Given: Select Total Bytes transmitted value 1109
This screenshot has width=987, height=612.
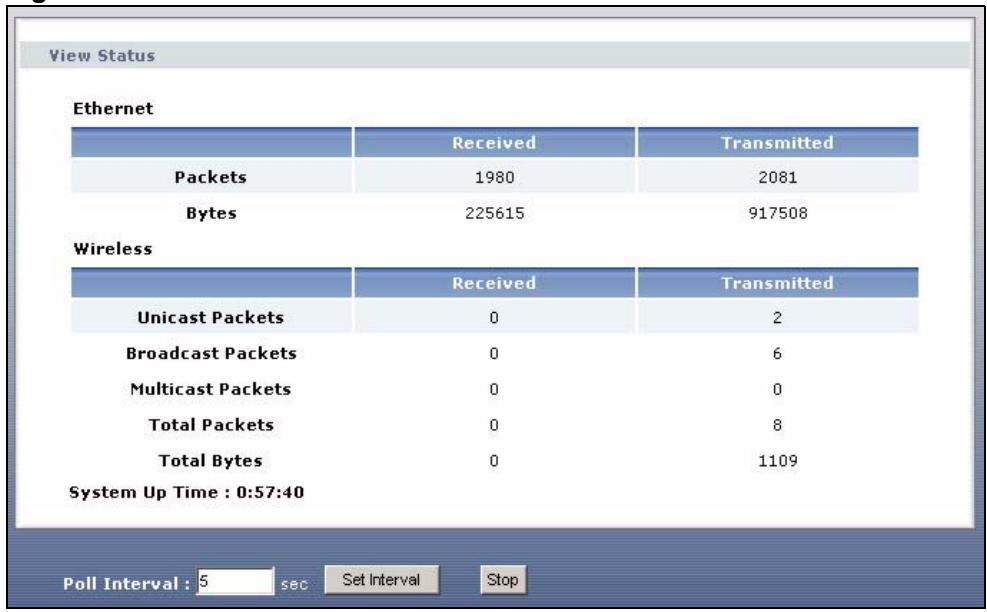Looking at the screenshot, I should (777, 461).
